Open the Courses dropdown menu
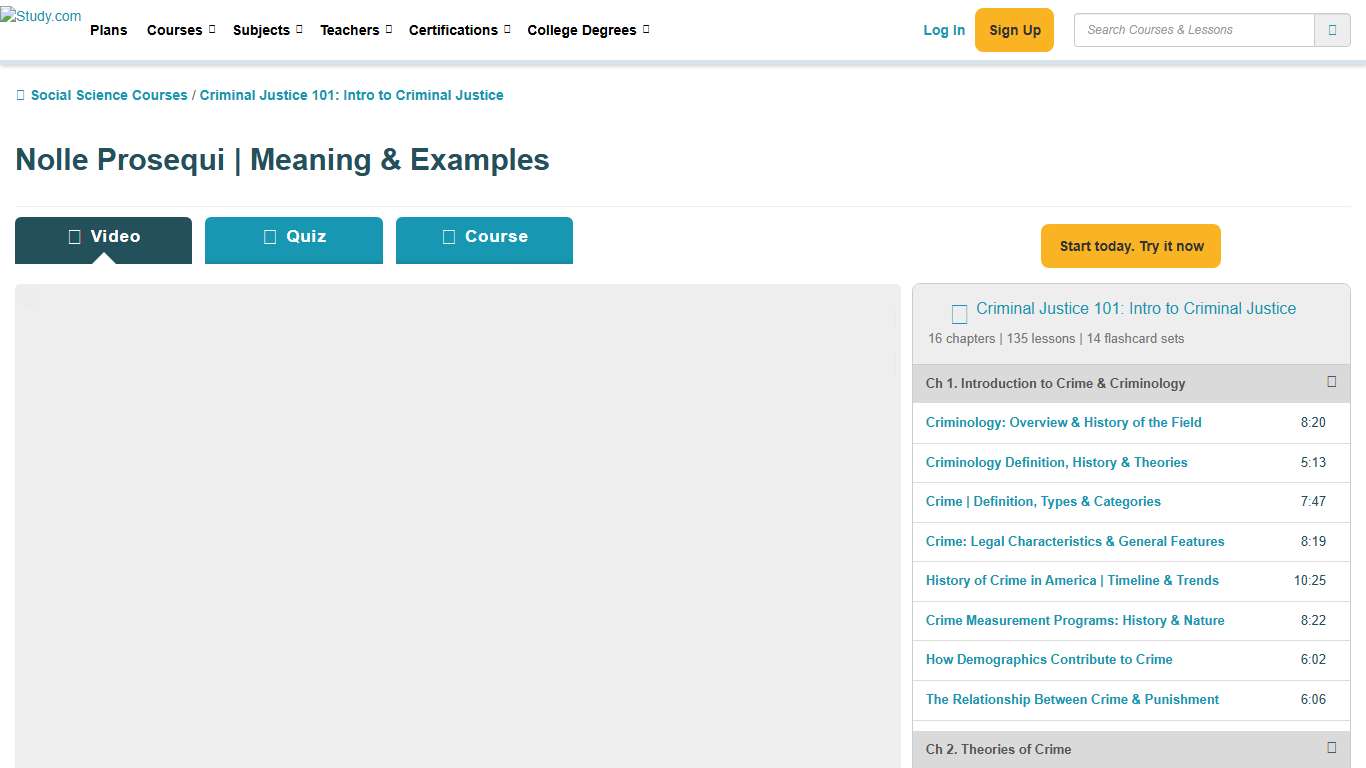This screenshot has height=768, width=1366. click(x=180, y=30)
